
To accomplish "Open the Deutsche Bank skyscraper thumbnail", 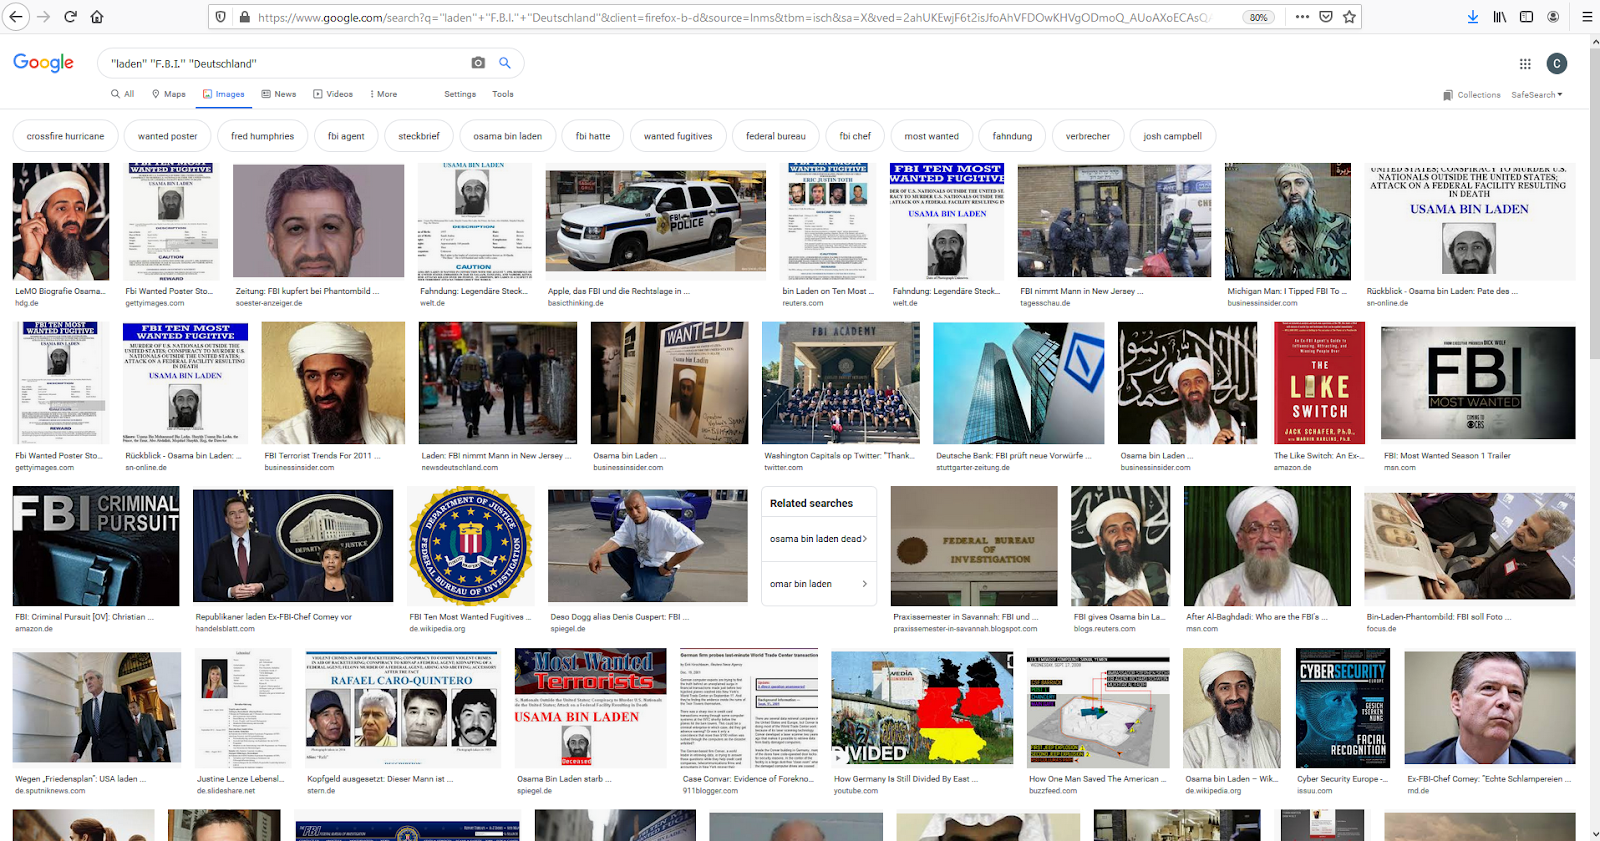I will (1018, 383).
